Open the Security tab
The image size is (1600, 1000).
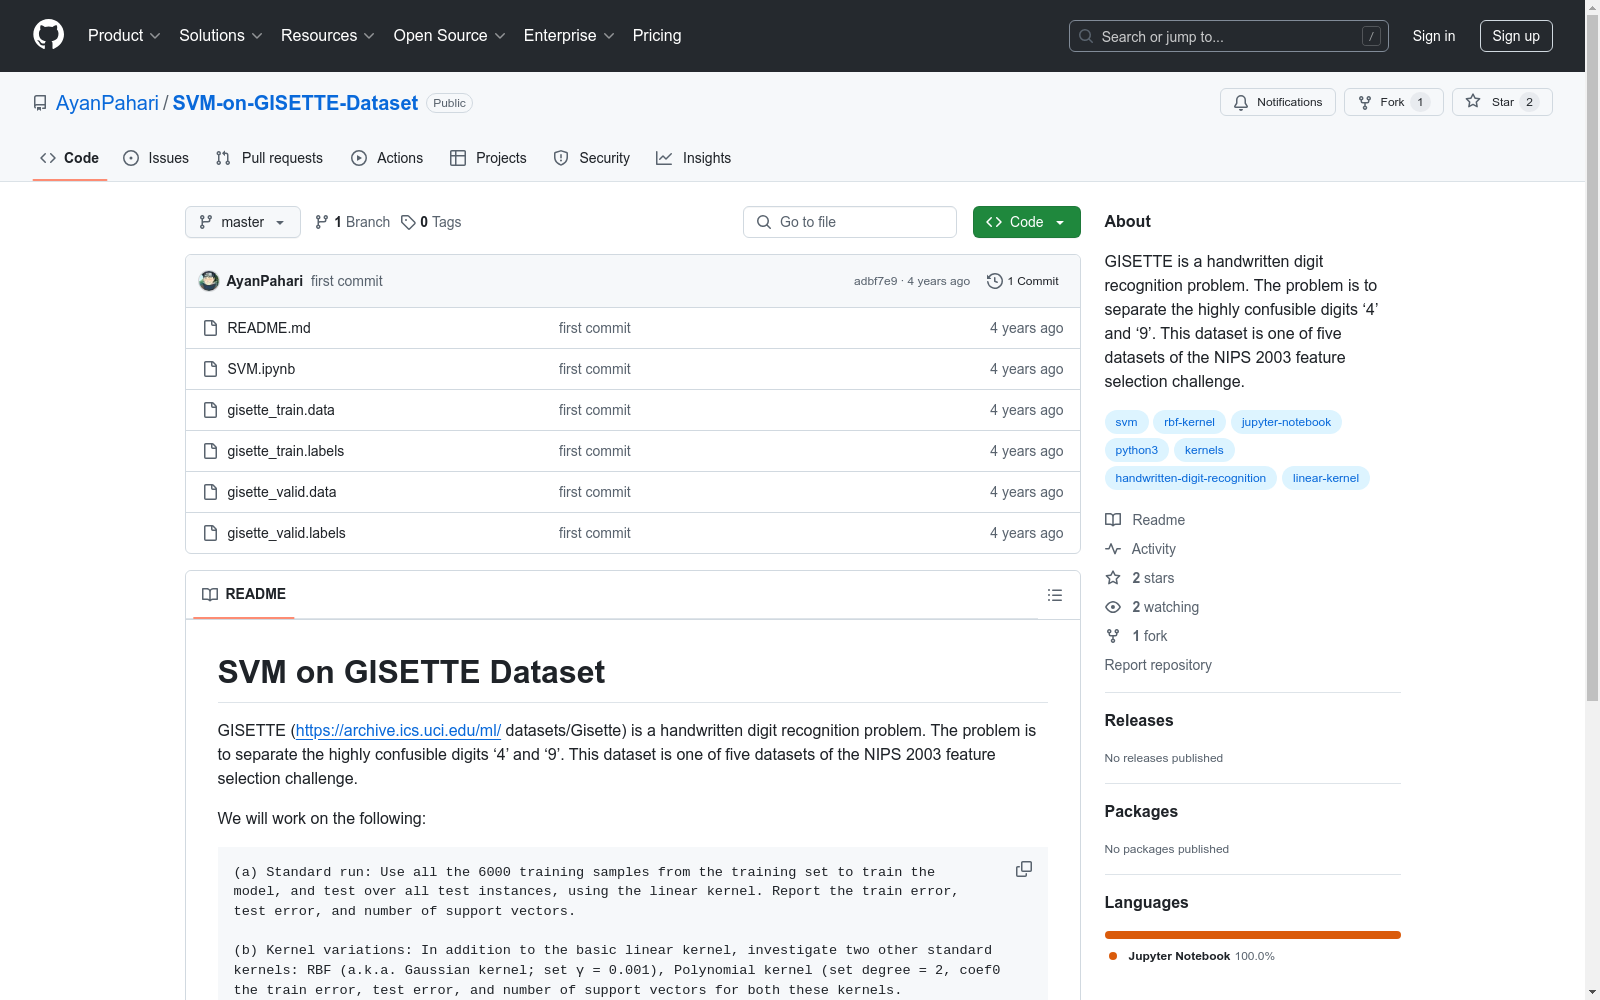click(x=592, y=158)
